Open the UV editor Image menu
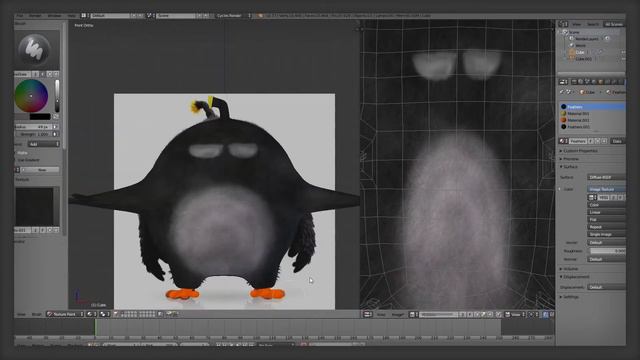 (x=398, y=314)
